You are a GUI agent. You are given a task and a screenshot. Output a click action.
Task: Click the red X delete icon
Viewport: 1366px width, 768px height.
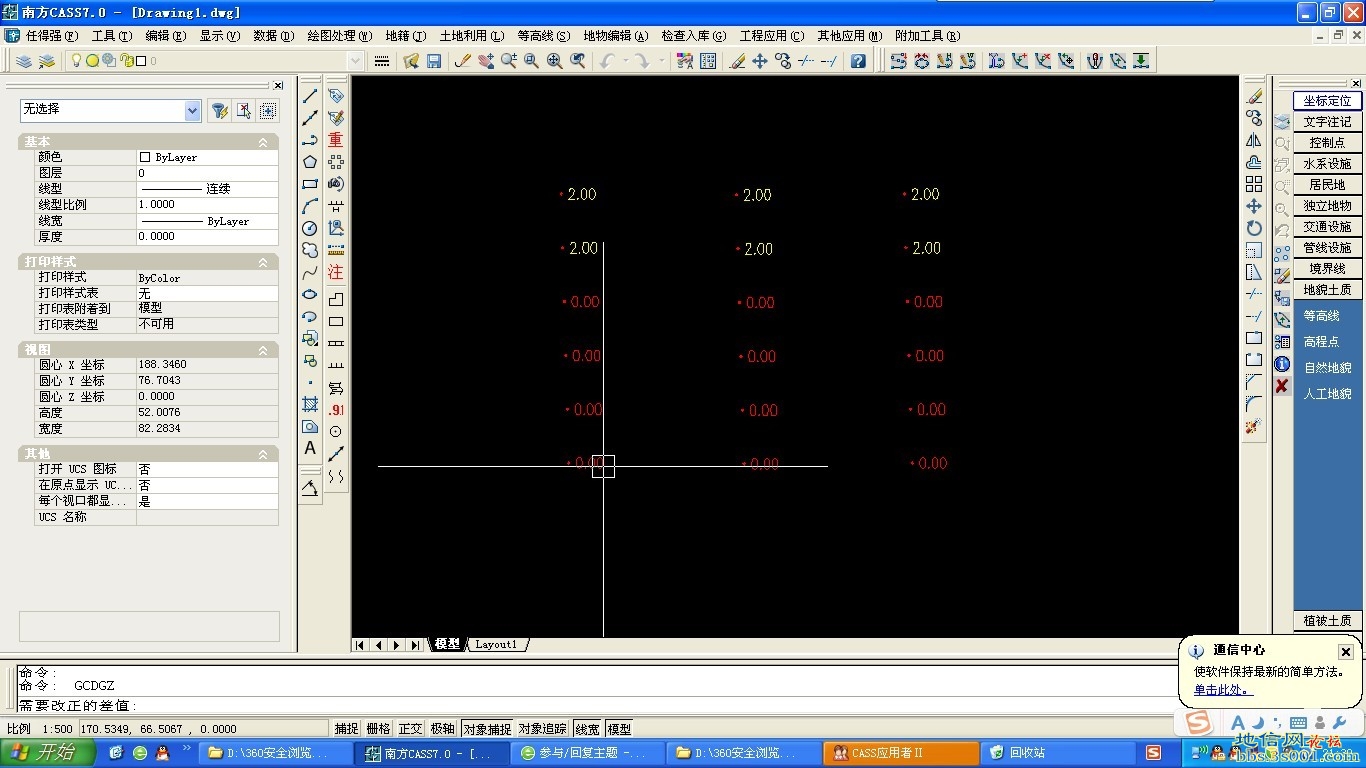point(1282,386)
